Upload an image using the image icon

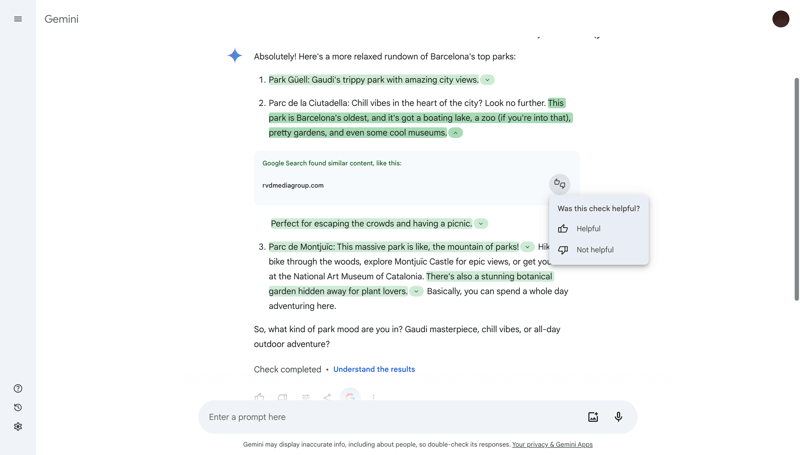pyautogui.click(x=593, y=417)
